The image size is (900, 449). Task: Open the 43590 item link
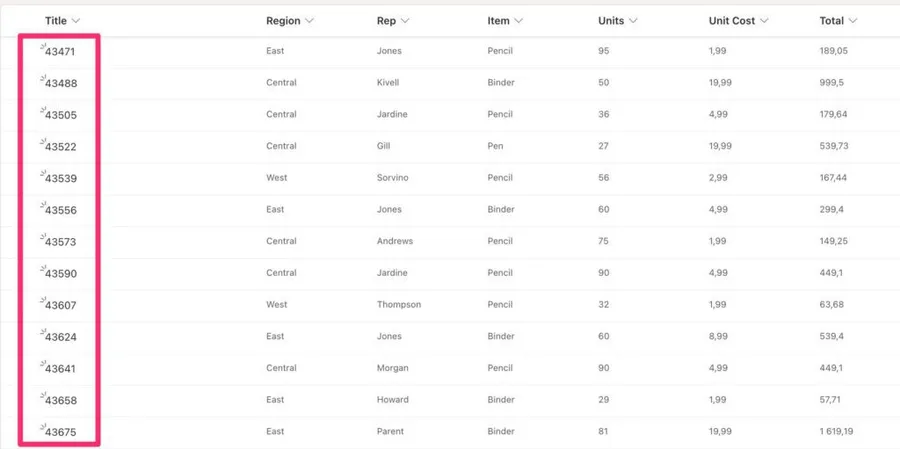click(x=61, y=274)
